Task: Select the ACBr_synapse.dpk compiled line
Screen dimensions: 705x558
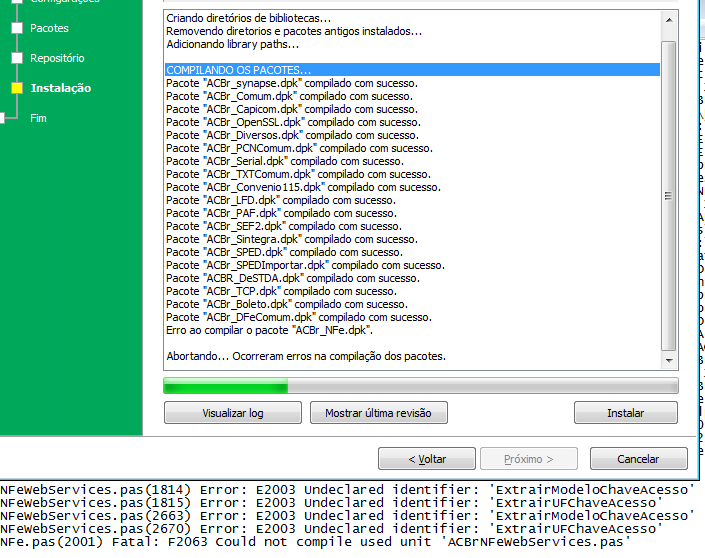Action: coord(292,83)
